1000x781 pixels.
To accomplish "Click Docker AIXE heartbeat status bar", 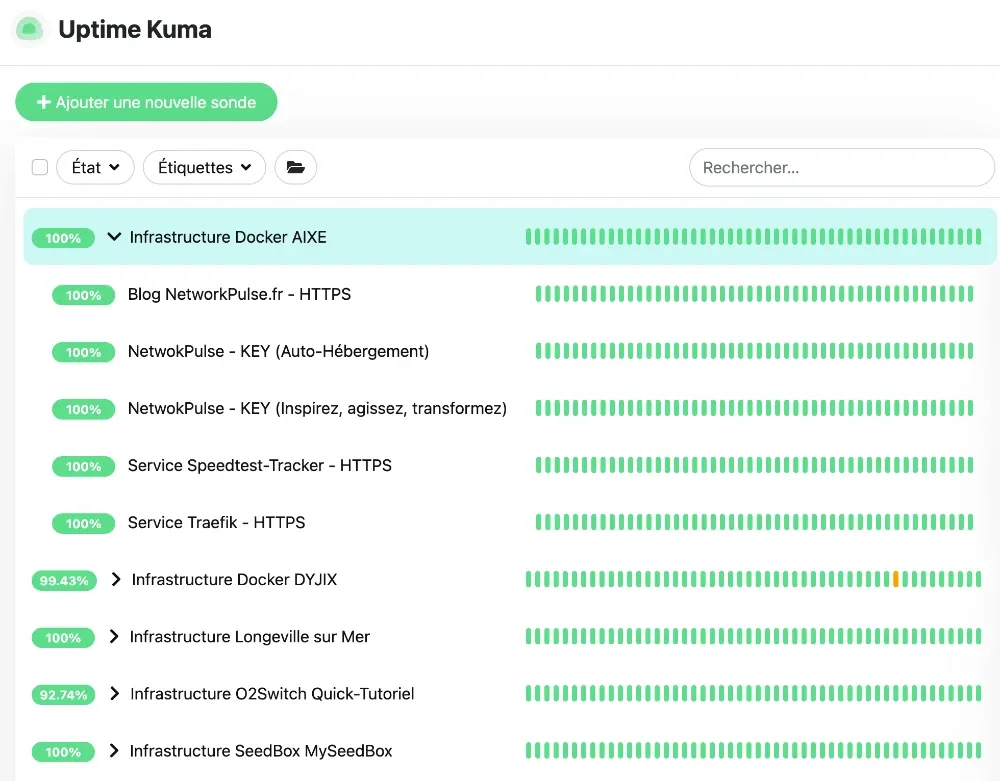I will point(753,237).
